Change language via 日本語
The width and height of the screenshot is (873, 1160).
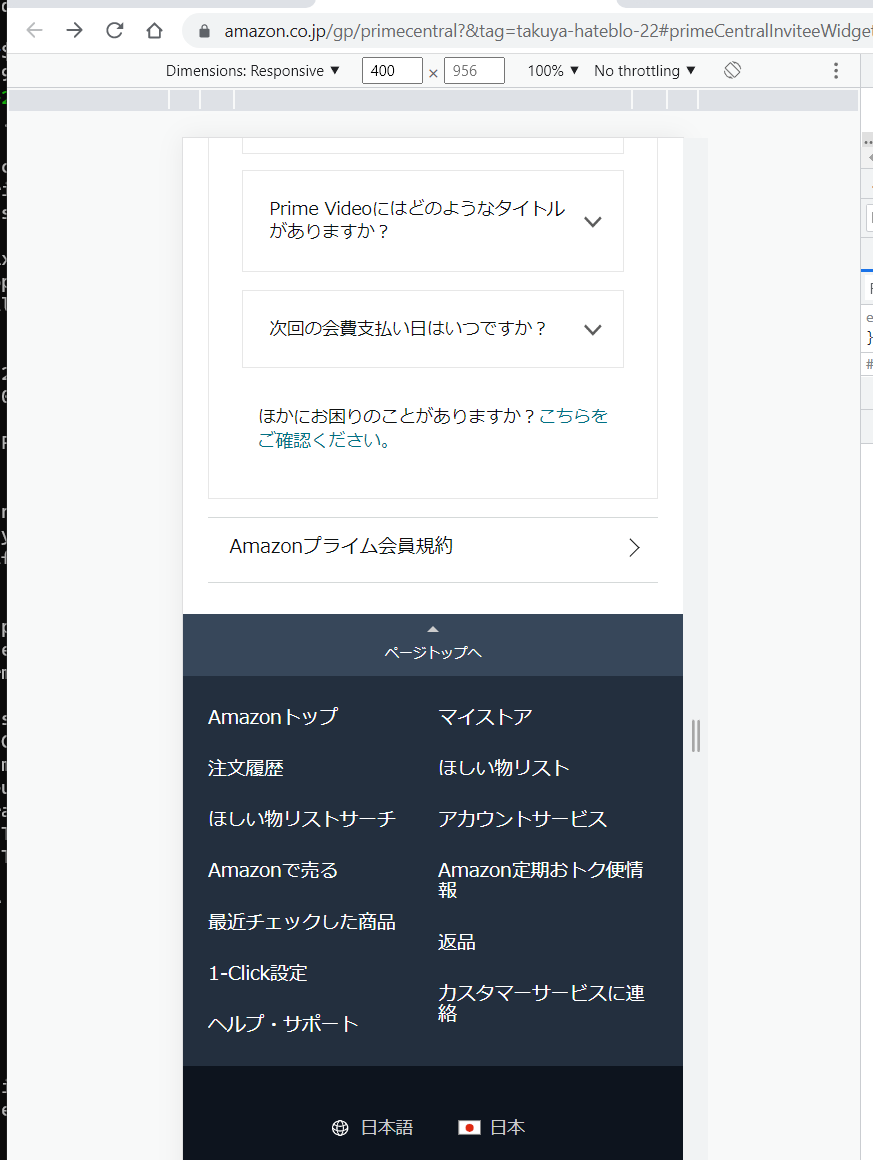coord(386,1127)
